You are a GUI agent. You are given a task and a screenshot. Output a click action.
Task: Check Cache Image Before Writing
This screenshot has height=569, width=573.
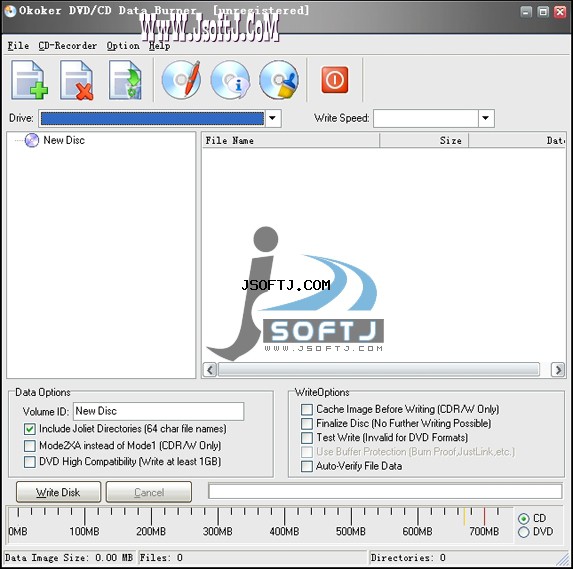(307, 409)
